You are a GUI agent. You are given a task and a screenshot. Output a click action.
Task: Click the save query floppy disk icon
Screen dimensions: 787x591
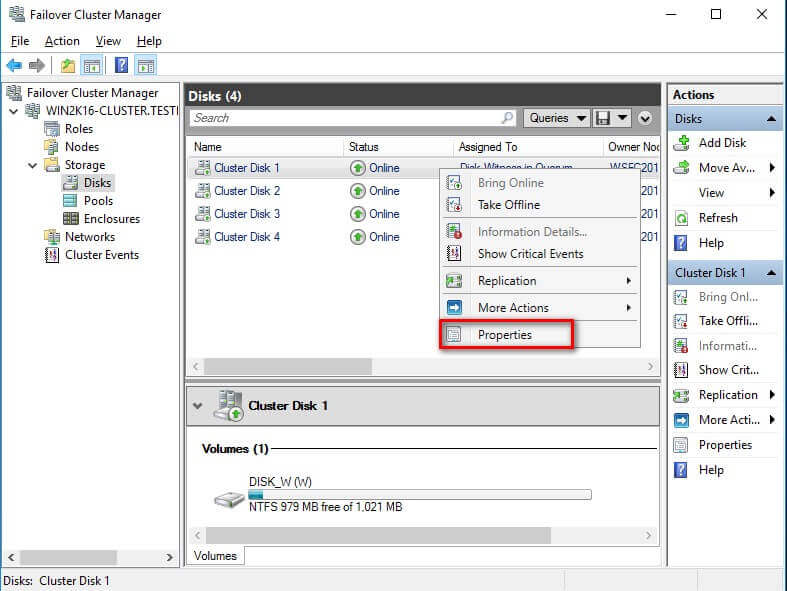[603, 118]
